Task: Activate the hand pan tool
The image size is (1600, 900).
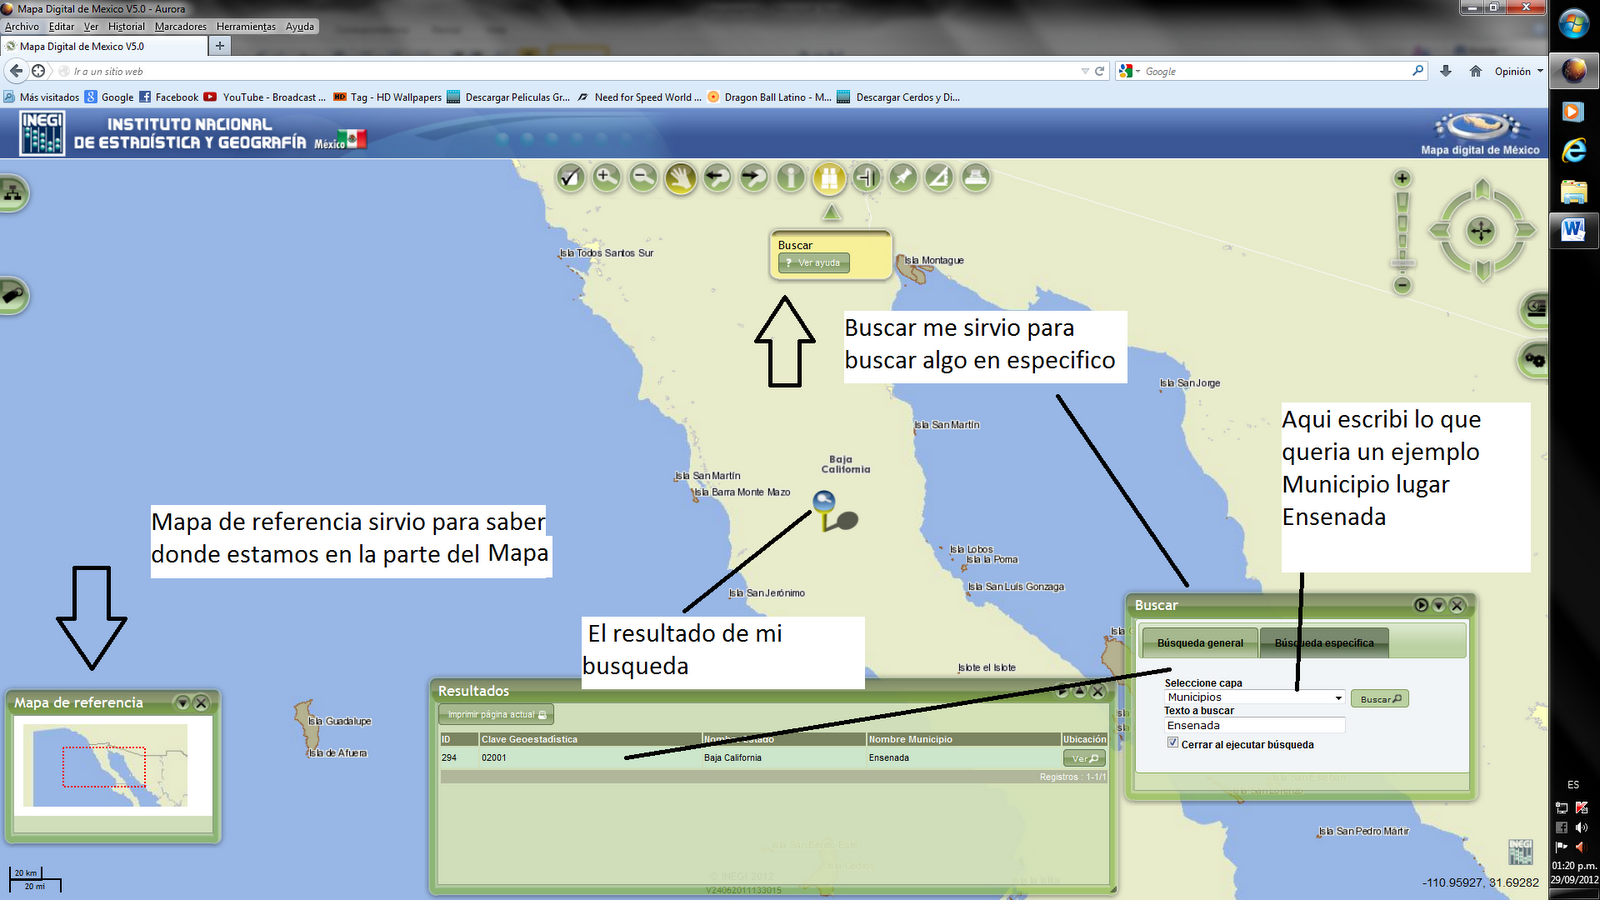Action: [x=680, y=179]
